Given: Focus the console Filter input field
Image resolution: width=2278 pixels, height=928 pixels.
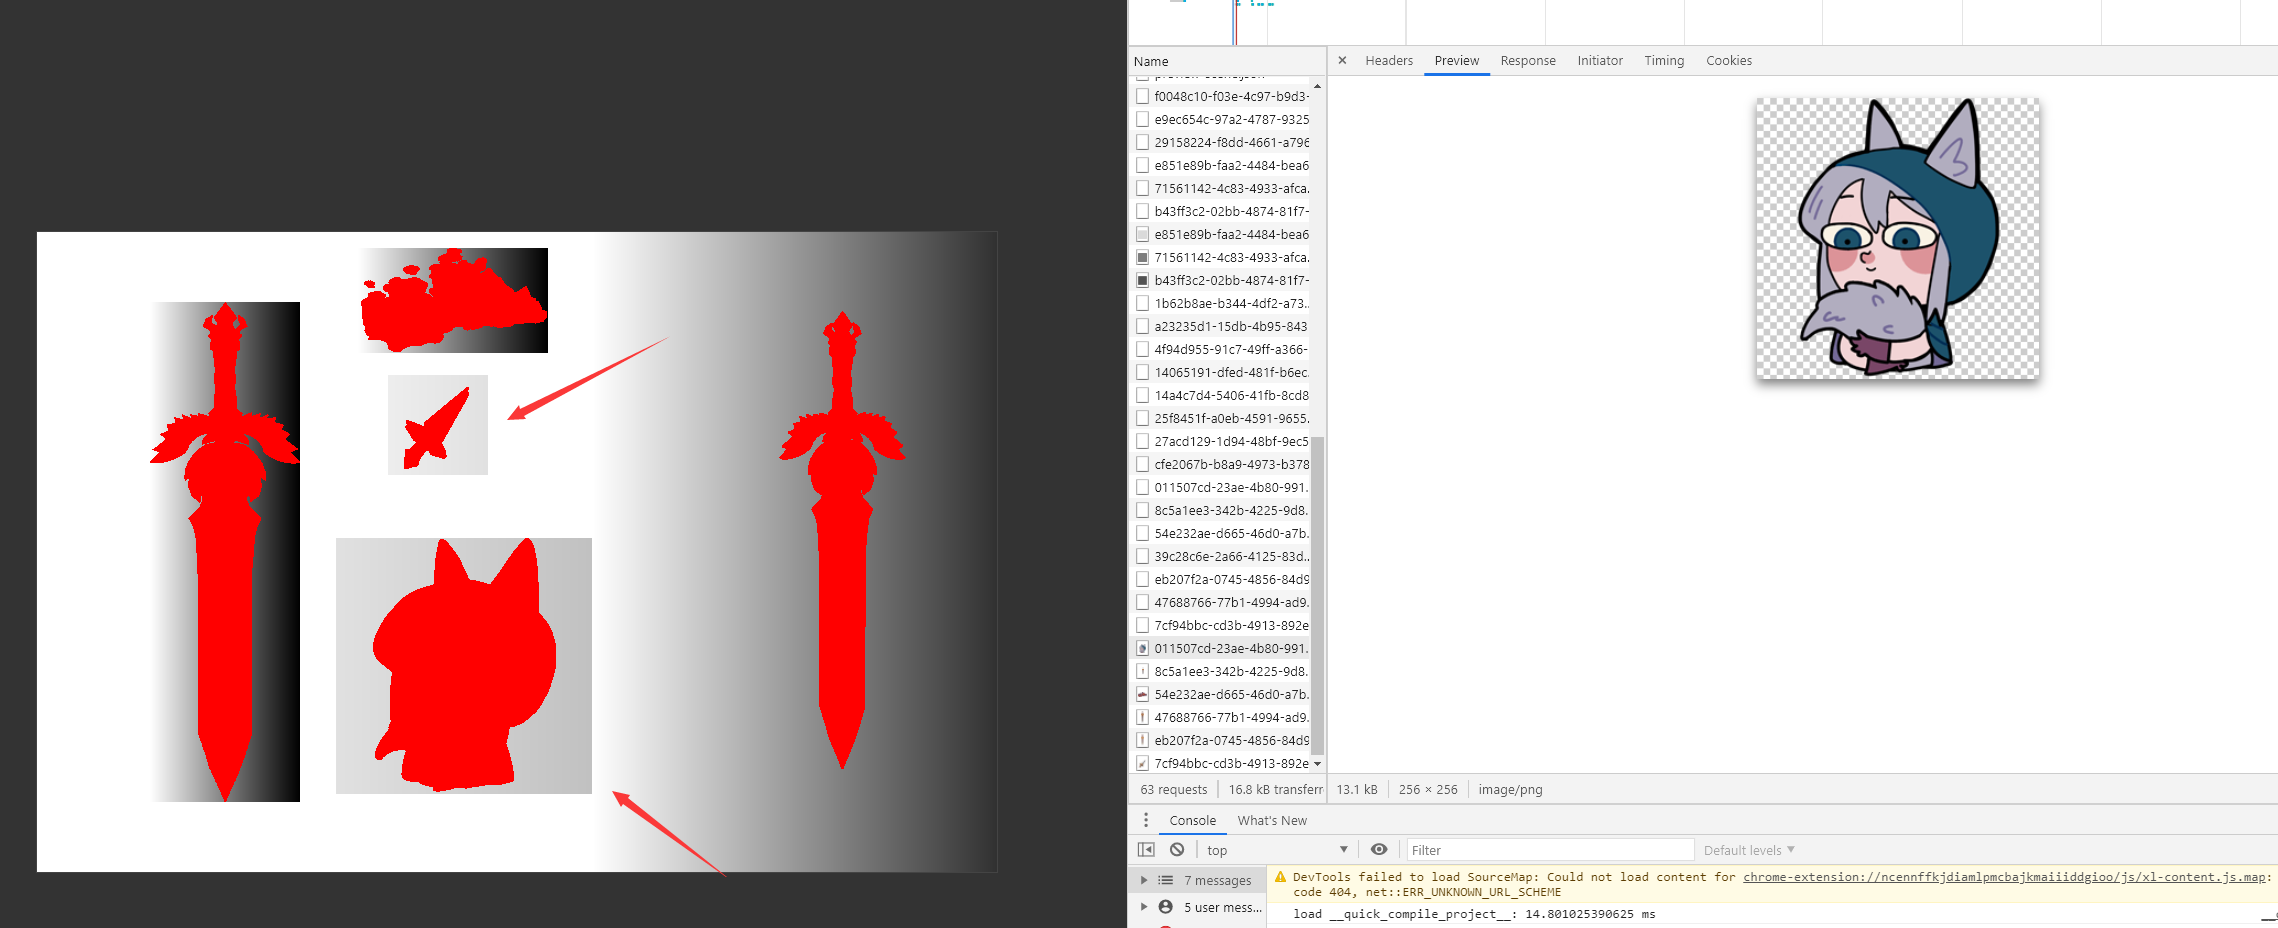Looking at the screenshot, I should (1550, 850).
